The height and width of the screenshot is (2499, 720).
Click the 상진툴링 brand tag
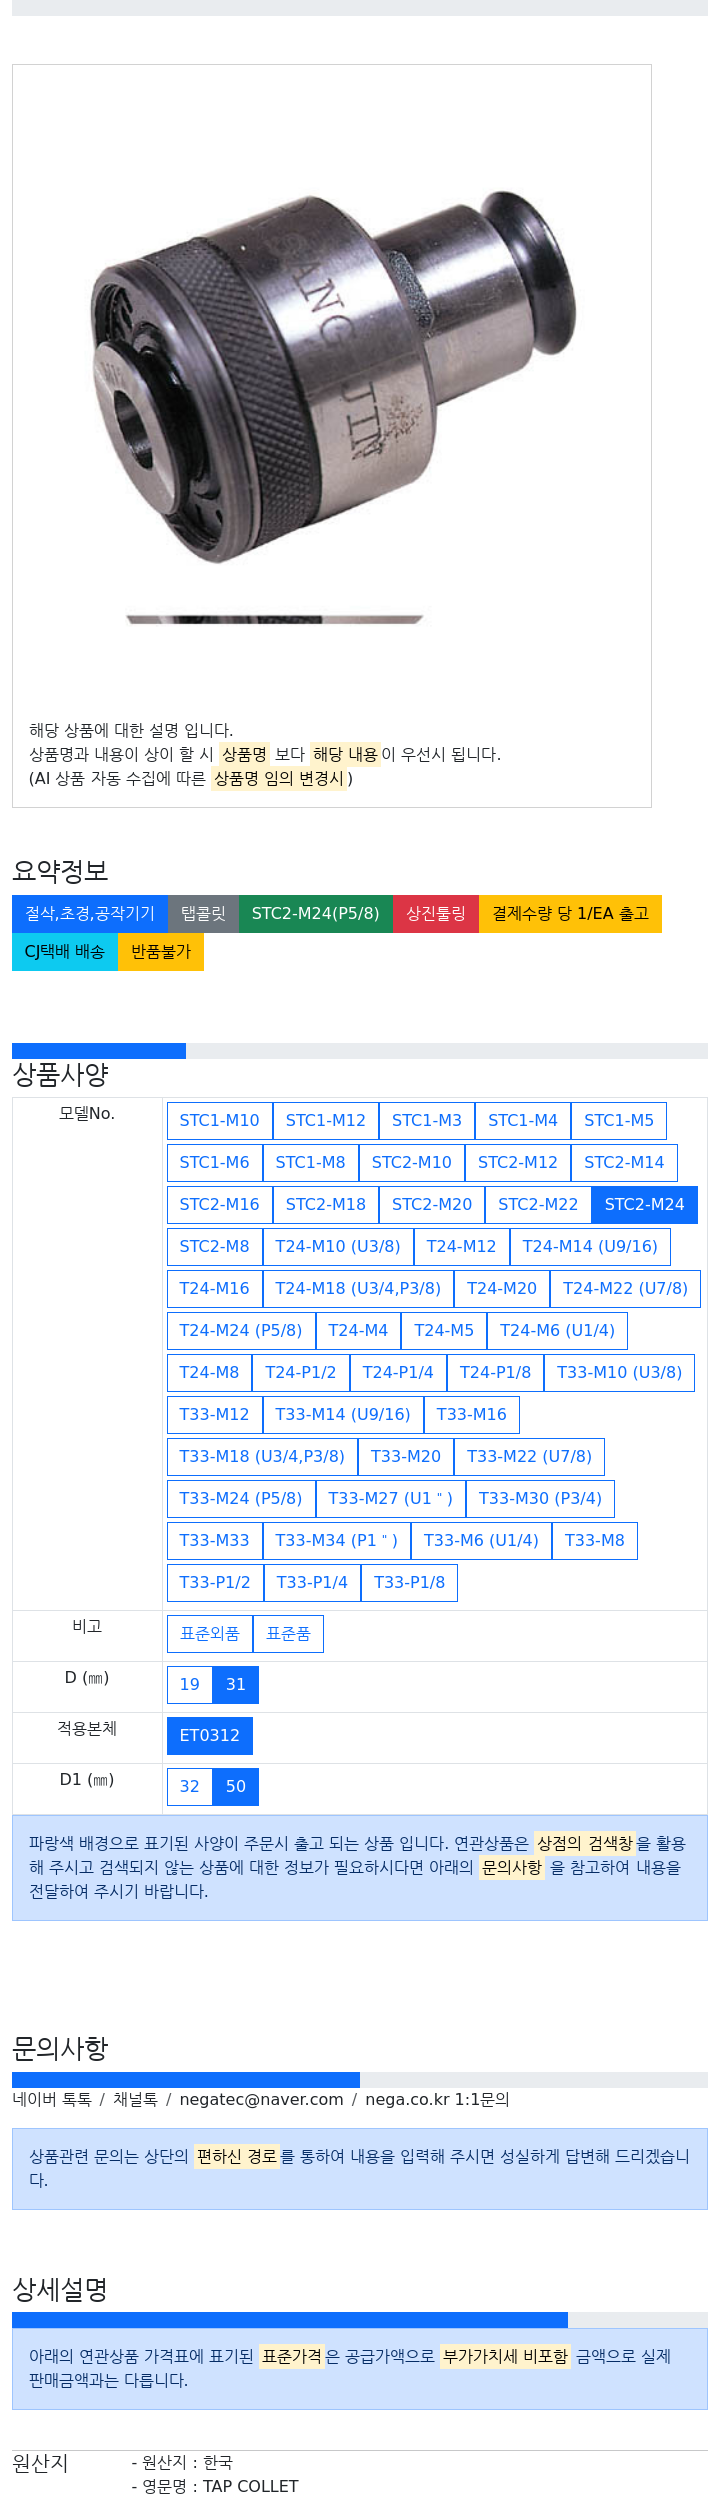(436, 913)
